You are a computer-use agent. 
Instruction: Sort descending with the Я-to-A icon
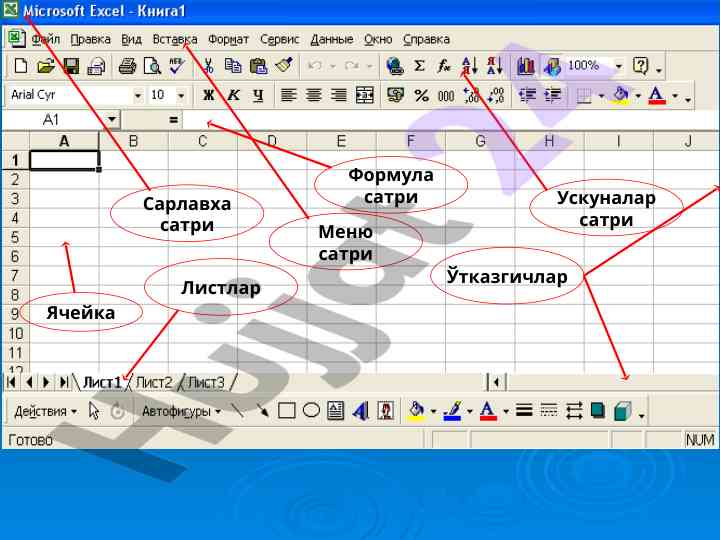(x=495, y=66)
